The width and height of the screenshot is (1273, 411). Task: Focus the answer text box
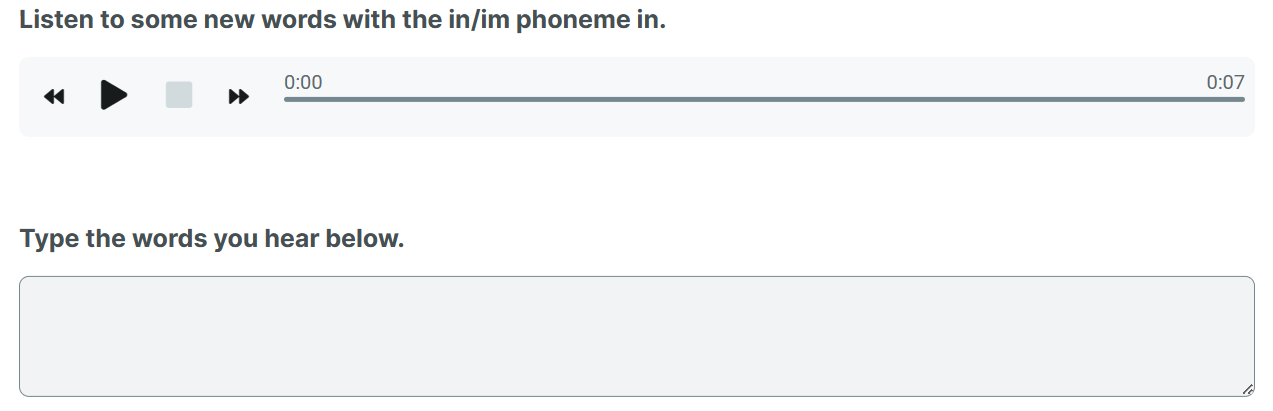[636, 336]
